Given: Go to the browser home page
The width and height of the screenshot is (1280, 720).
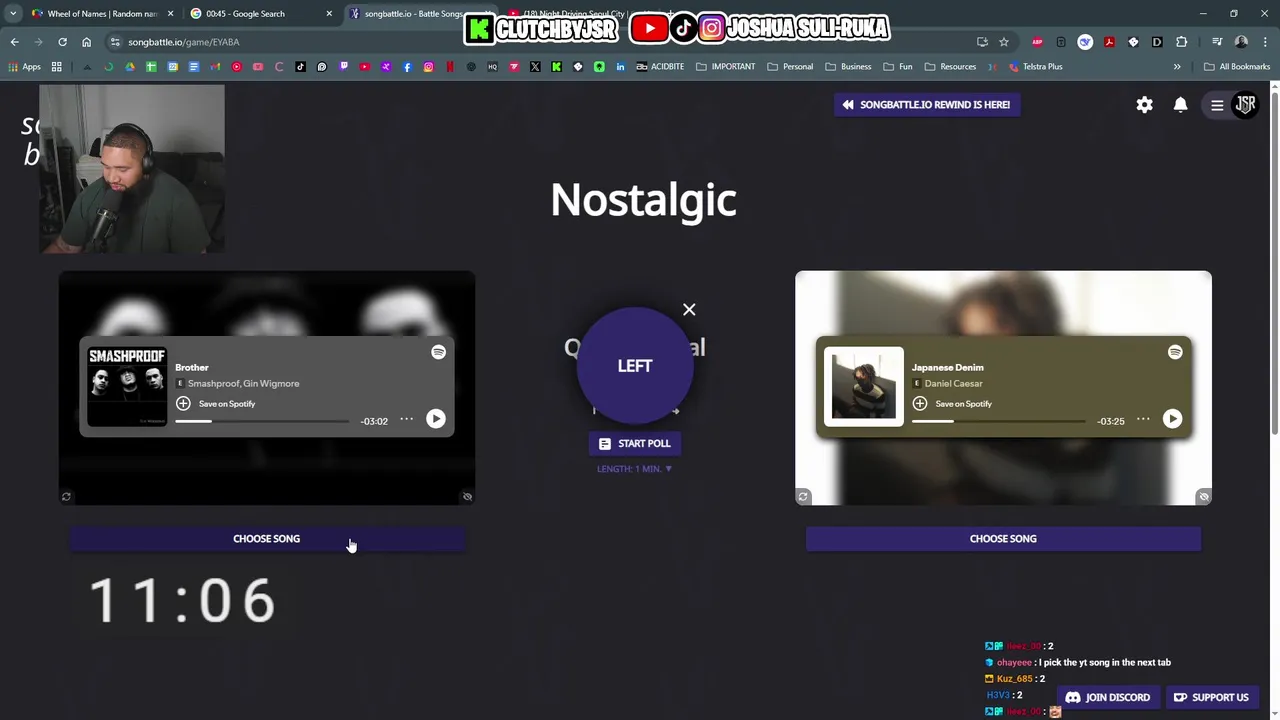Looking at the screenshot, I should [x=86, y=42].
